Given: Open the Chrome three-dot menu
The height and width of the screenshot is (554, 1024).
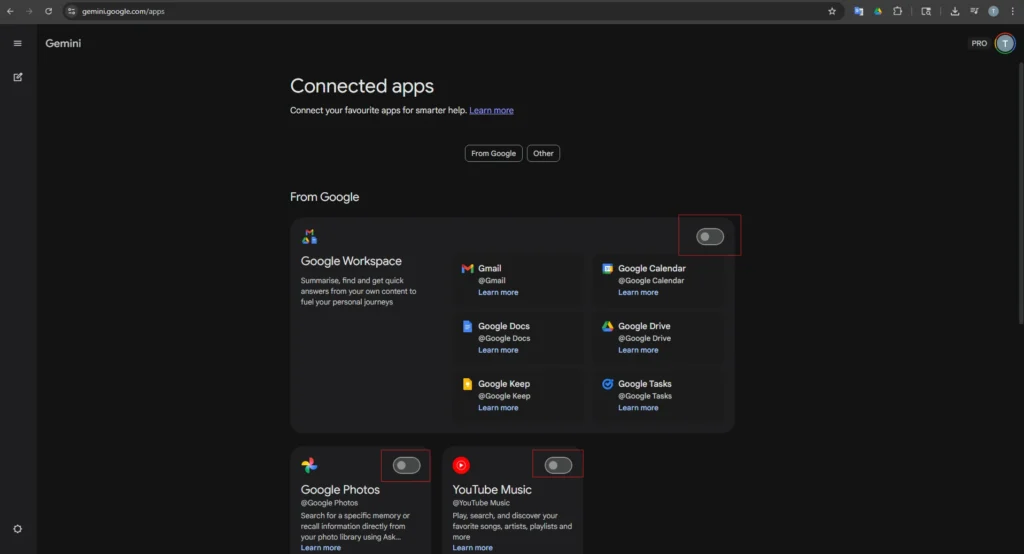Looking at the screenshot, I should (1013, 11).
